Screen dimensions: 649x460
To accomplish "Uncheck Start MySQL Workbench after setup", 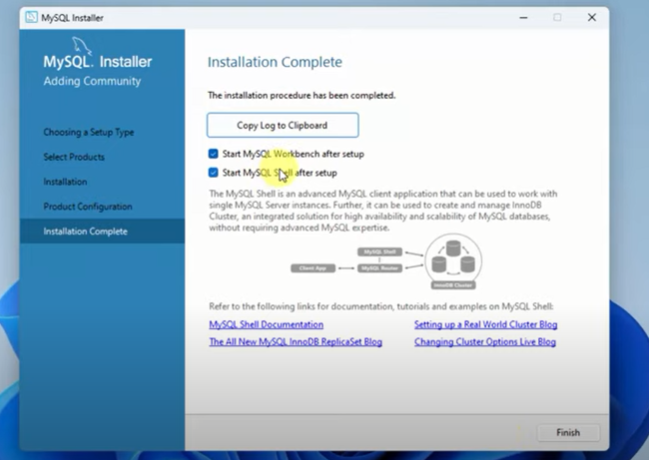I will click(213, 154).
